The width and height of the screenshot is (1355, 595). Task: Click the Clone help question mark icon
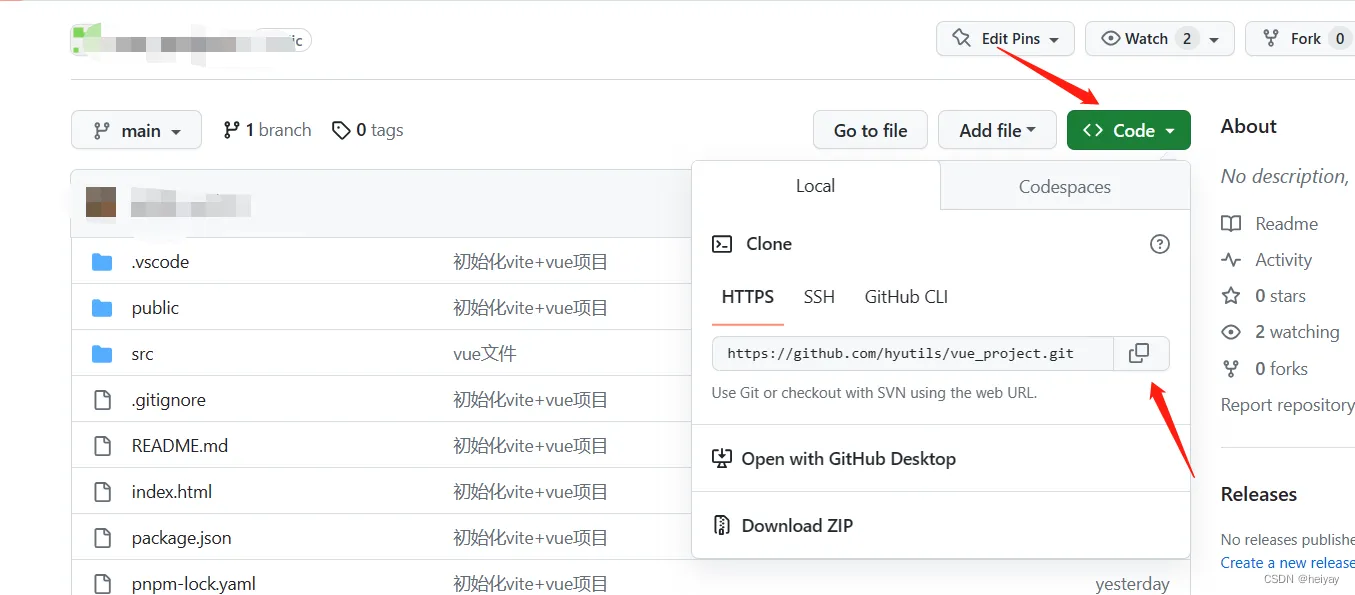tap(1160, 244)
